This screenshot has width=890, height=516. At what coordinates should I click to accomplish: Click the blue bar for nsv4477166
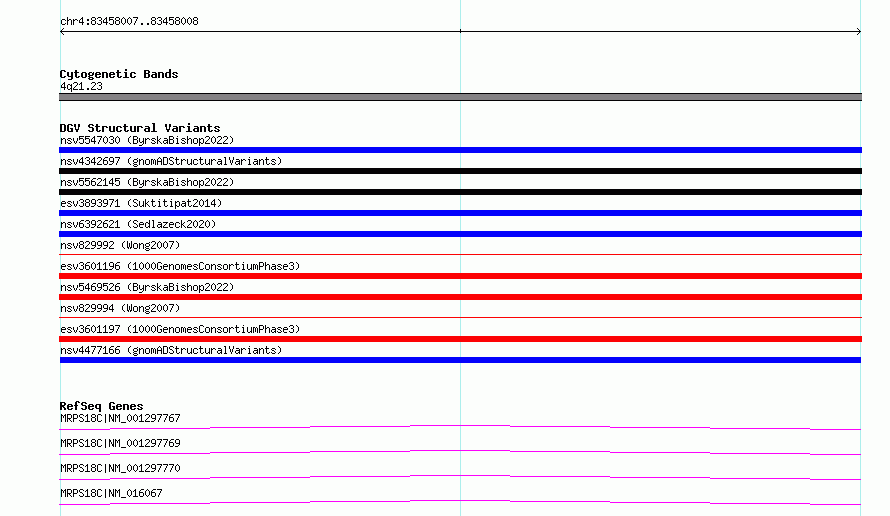460,360
